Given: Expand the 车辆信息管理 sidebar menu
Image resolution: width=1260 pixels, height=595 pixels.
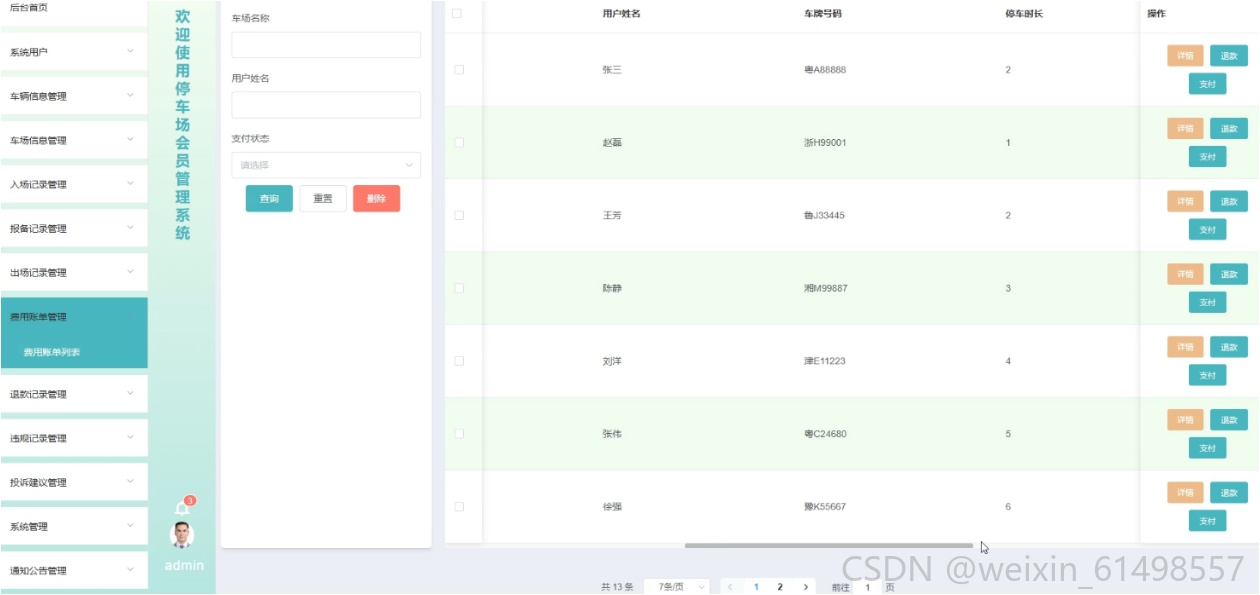Looking at the screenshot, I should coord(74,96).
